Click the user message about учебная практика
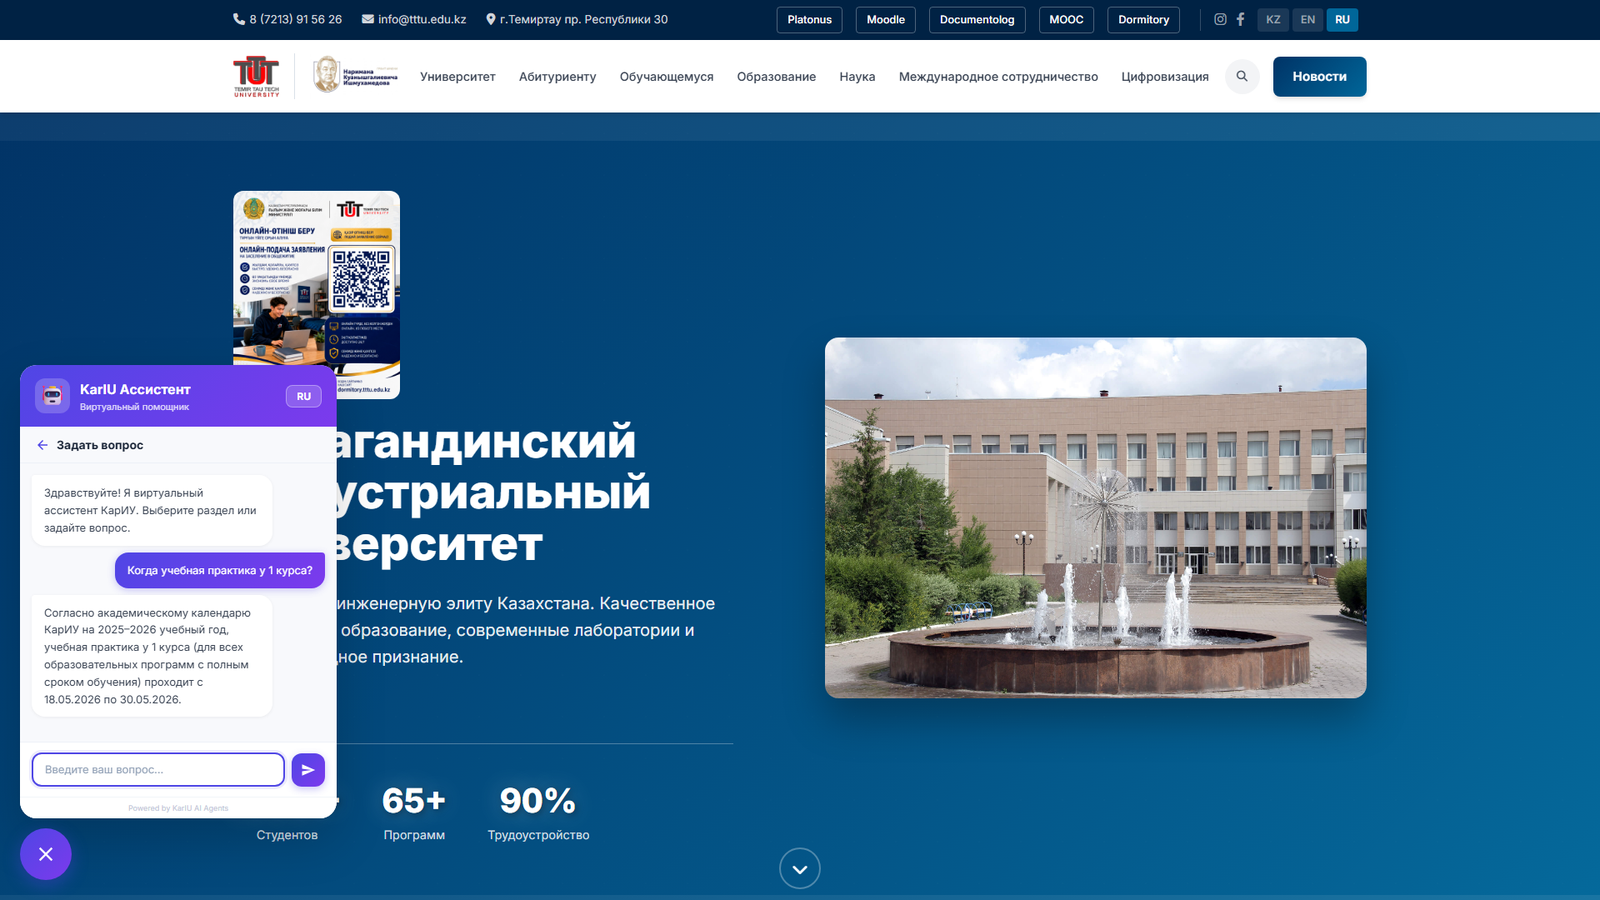This screenshot has width=1600, height=900. tap(220, 571)
